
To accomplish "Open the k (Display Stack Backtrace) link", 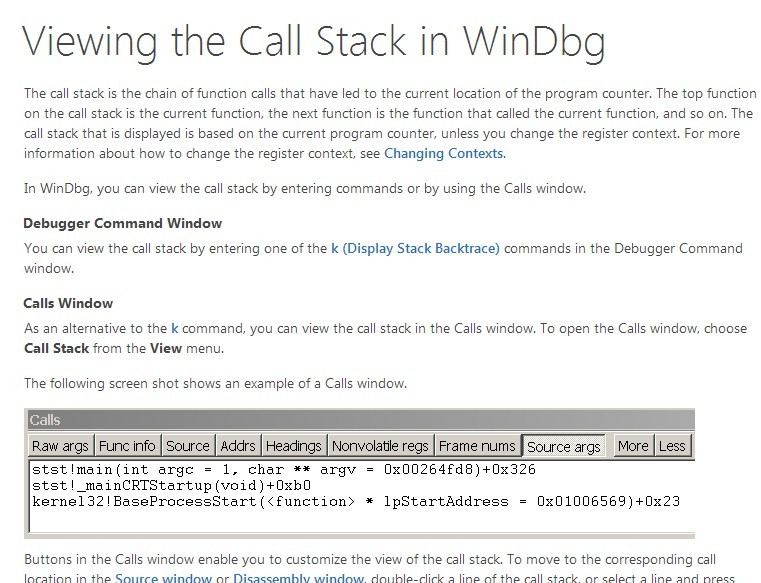I will click(415, 249).
